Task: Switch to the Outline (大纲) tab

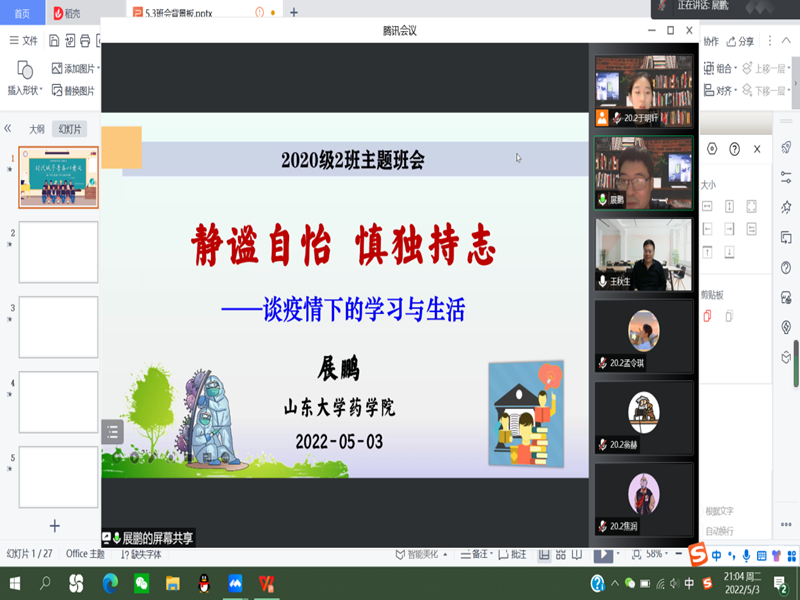Action: [x=37, y=129]
